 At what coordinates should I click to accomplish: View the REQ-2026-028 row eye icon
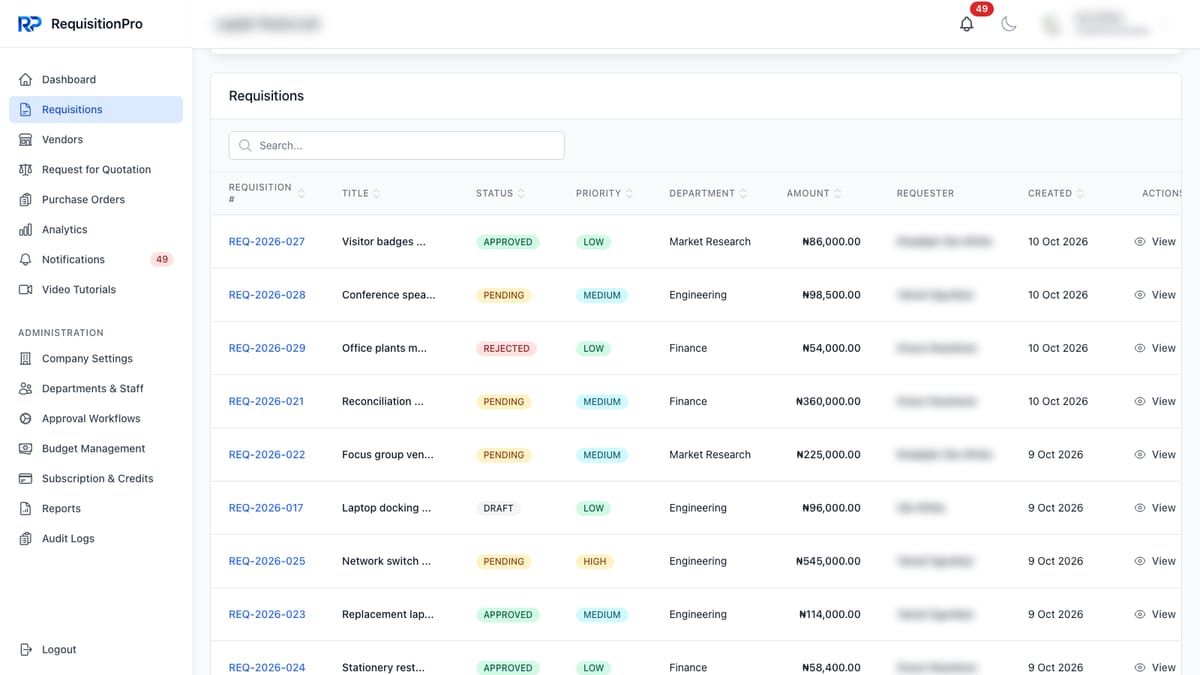(x=1140, y=295)
